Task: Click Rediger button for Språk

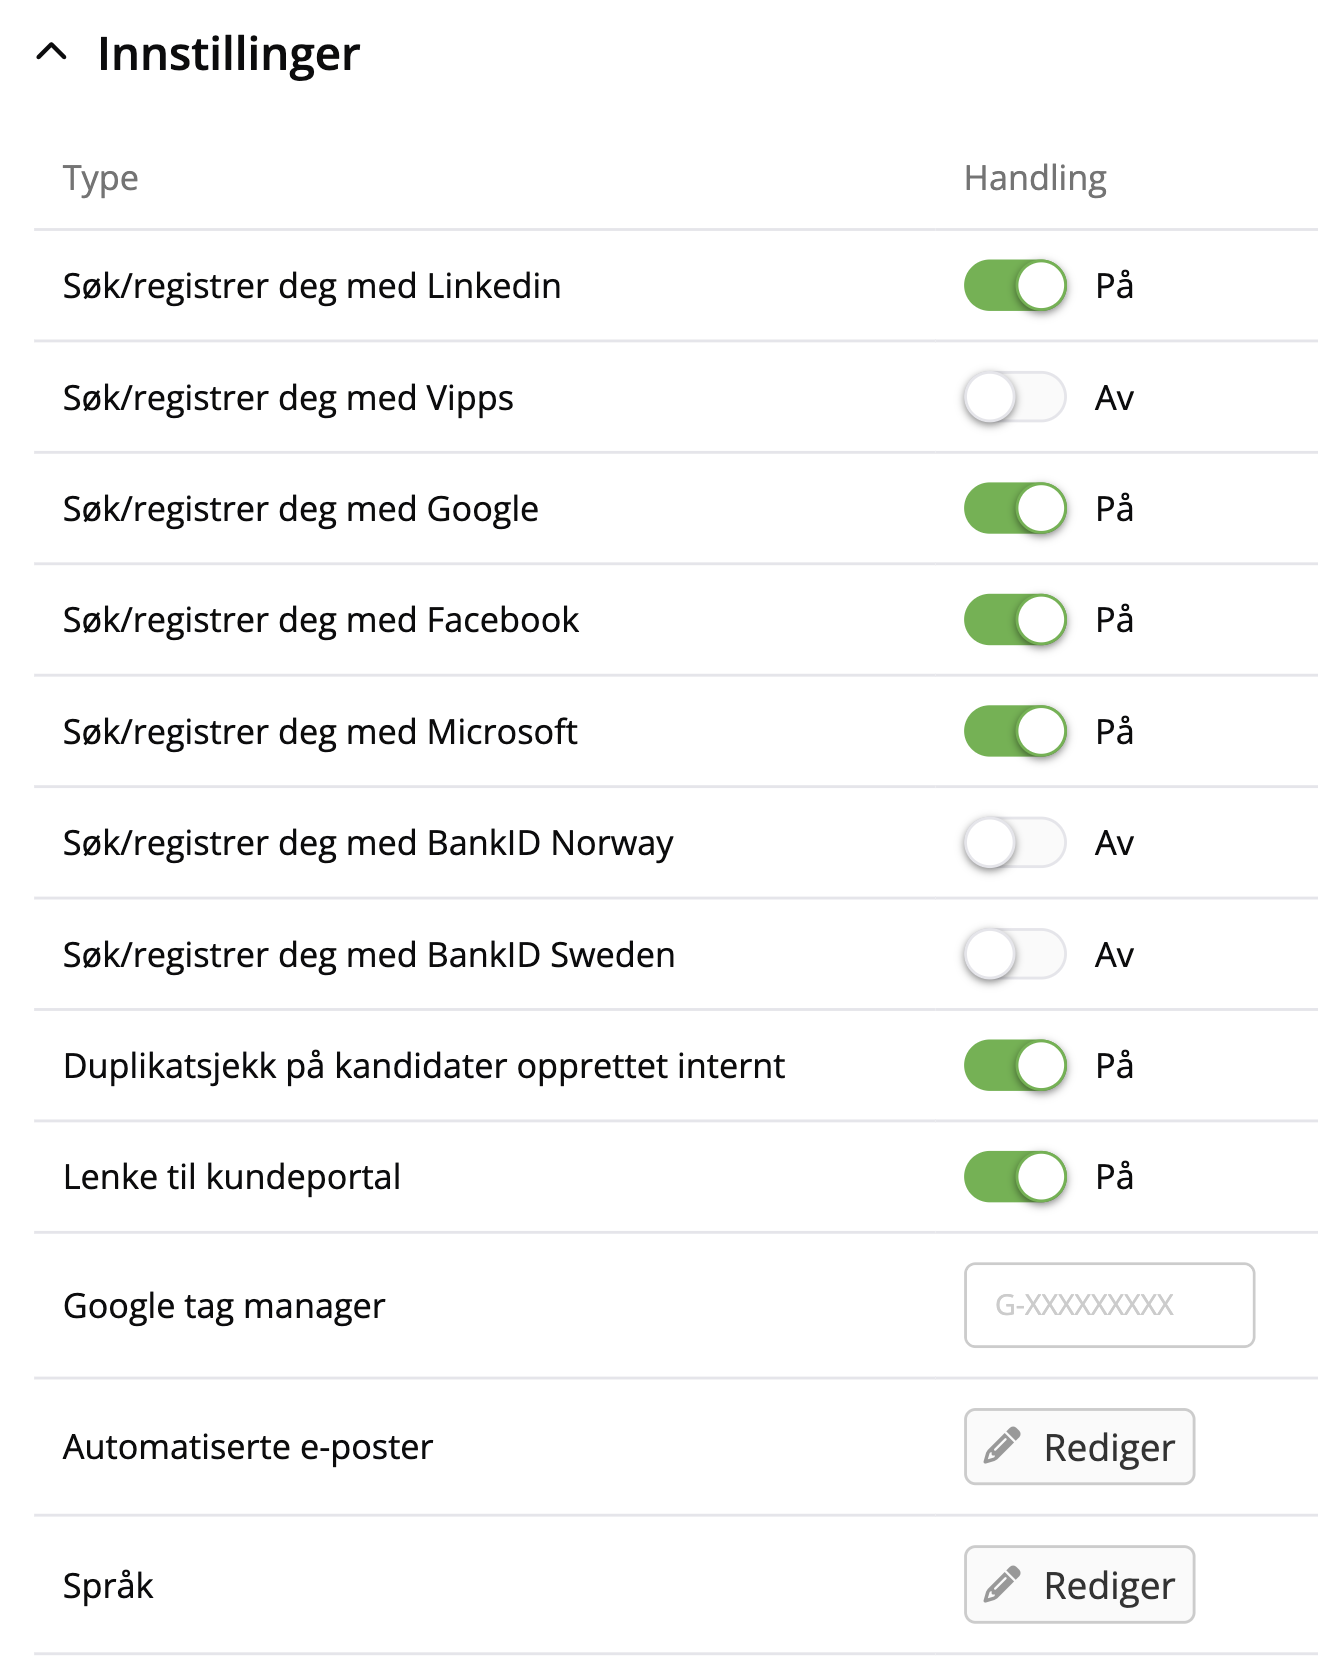Action: click(1079, 1585)
